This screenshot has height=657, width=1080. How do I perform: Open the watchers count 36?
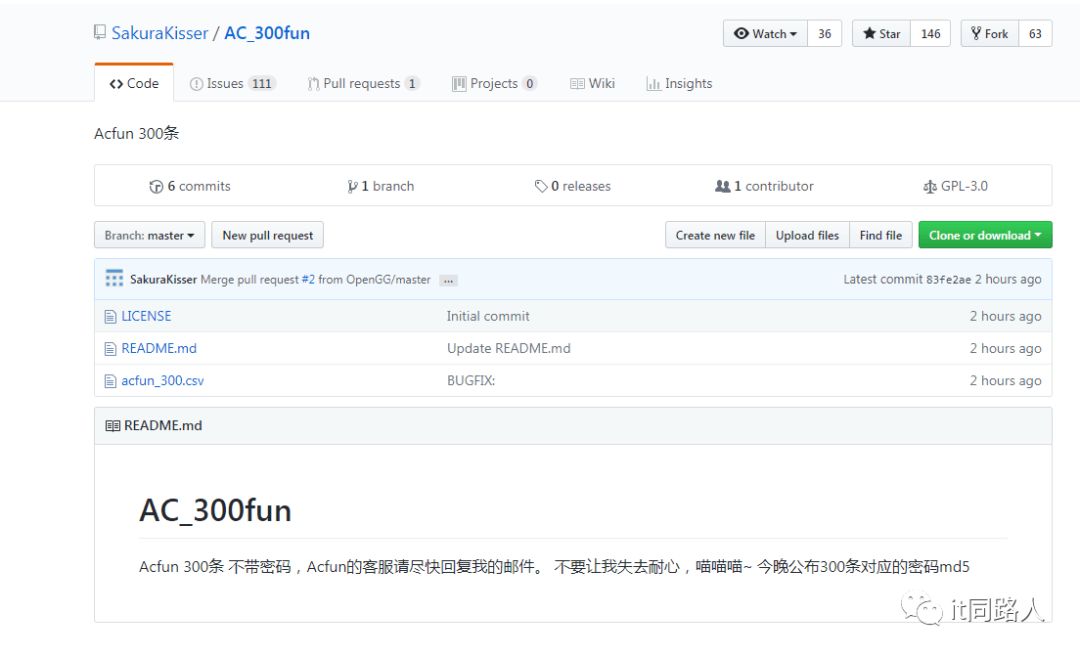824,34
